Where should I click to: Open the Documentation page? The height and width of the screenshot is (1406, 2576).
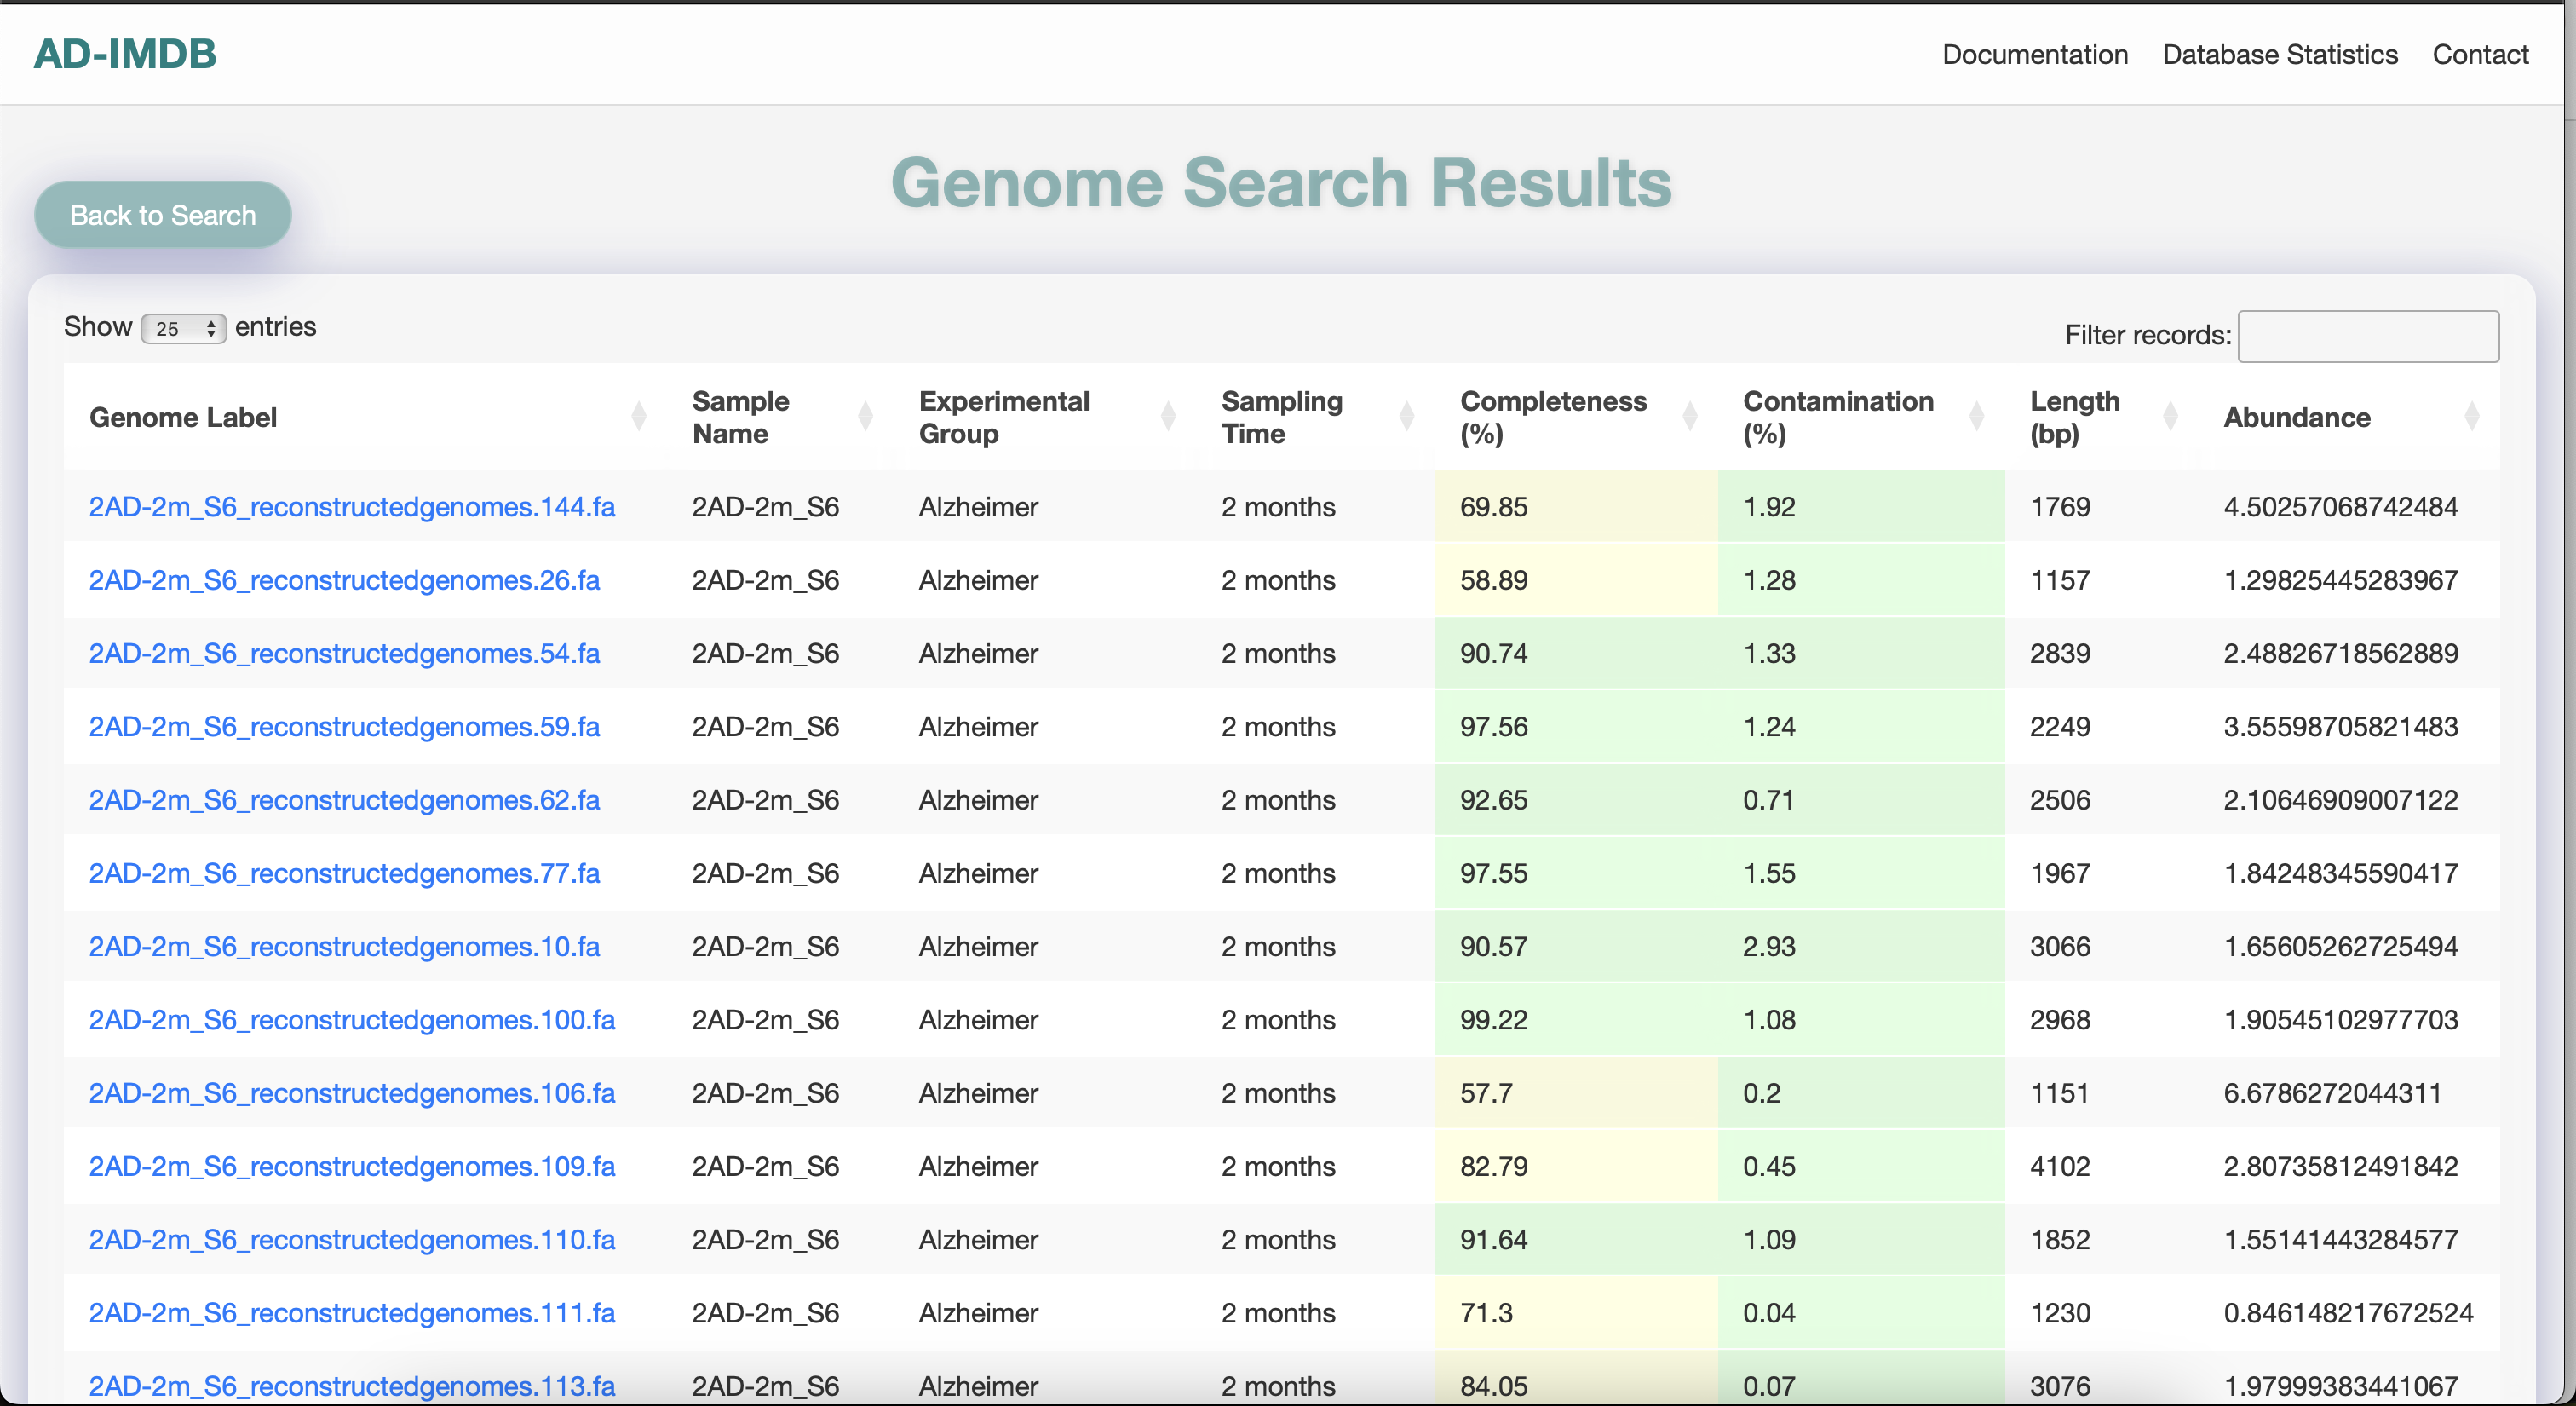[2034, 54]
